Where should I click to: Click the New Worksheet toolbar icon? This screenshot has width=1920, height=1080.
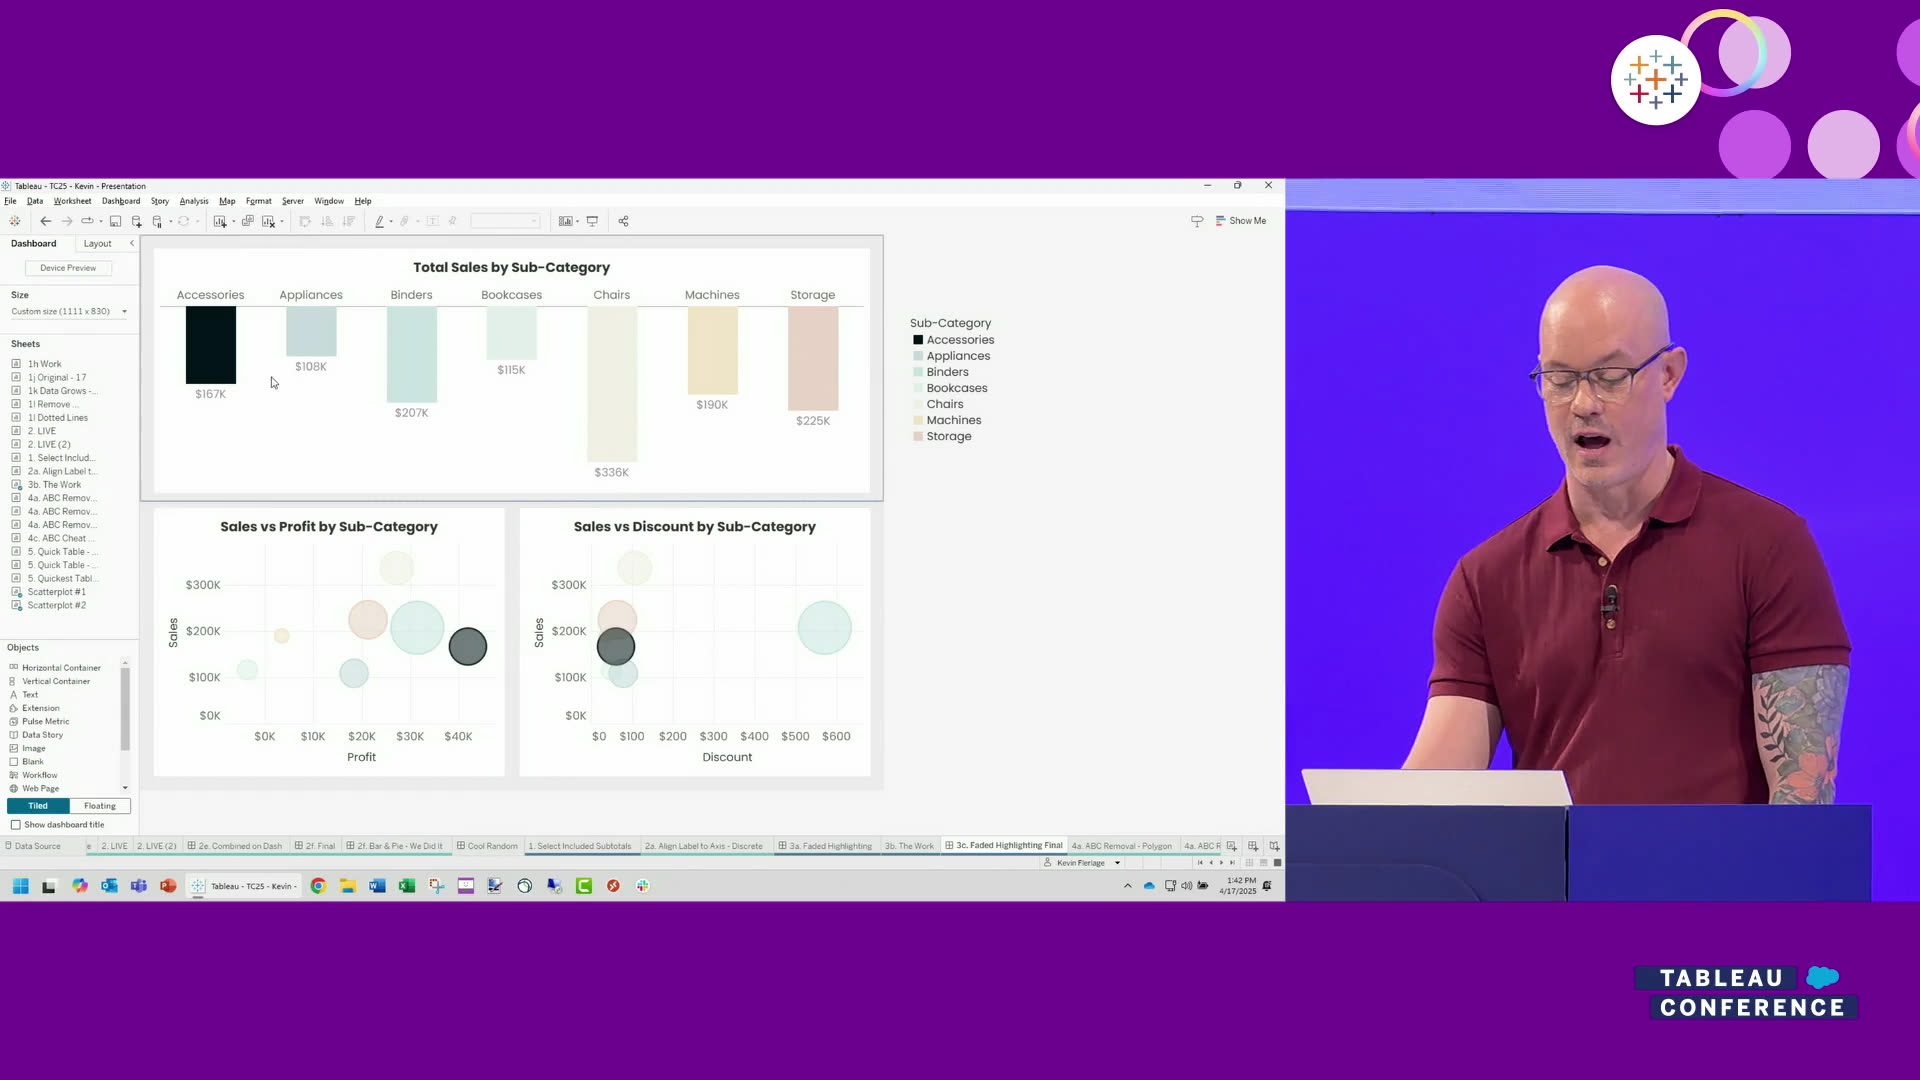(x=220, y=221)
